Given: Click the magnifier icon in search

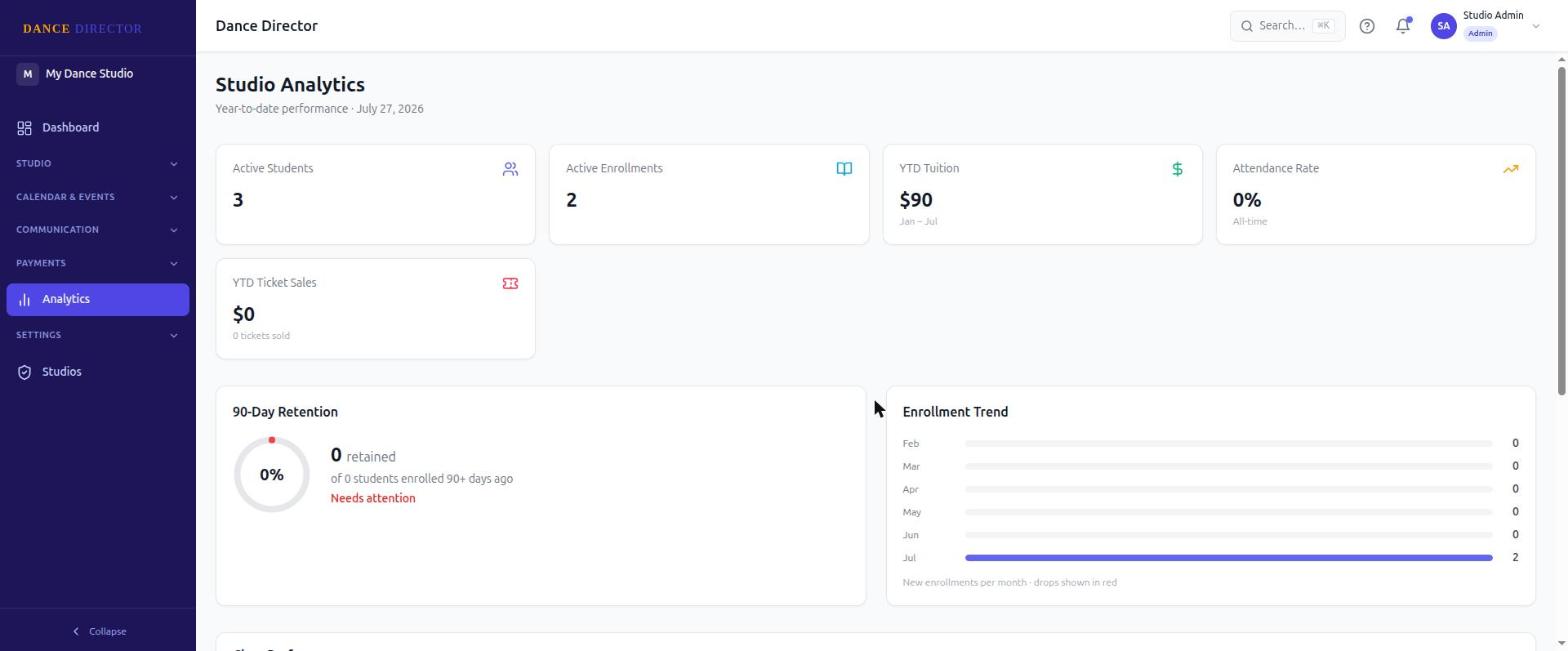Looking at the screenshot, I should tap(1247, 26).
